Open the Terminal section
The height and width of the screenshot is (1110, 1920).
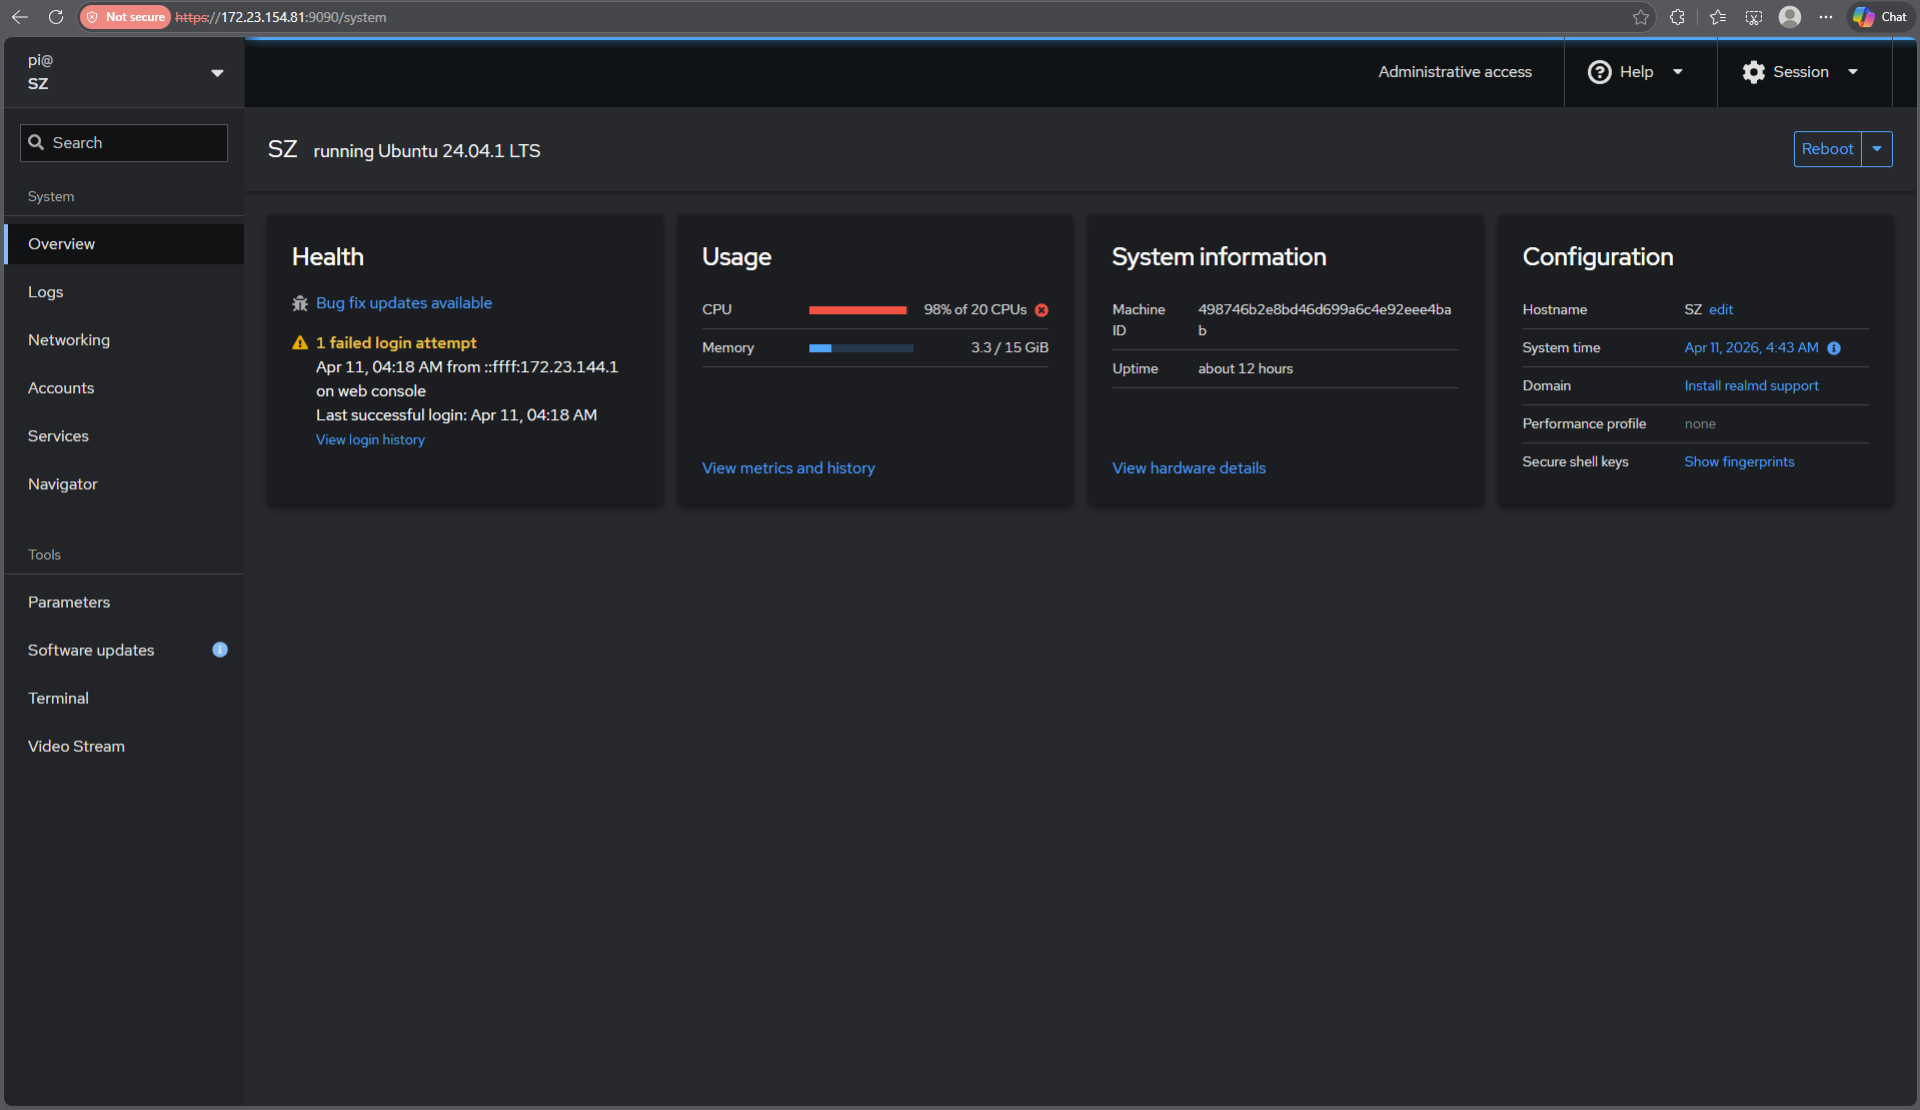58,697
